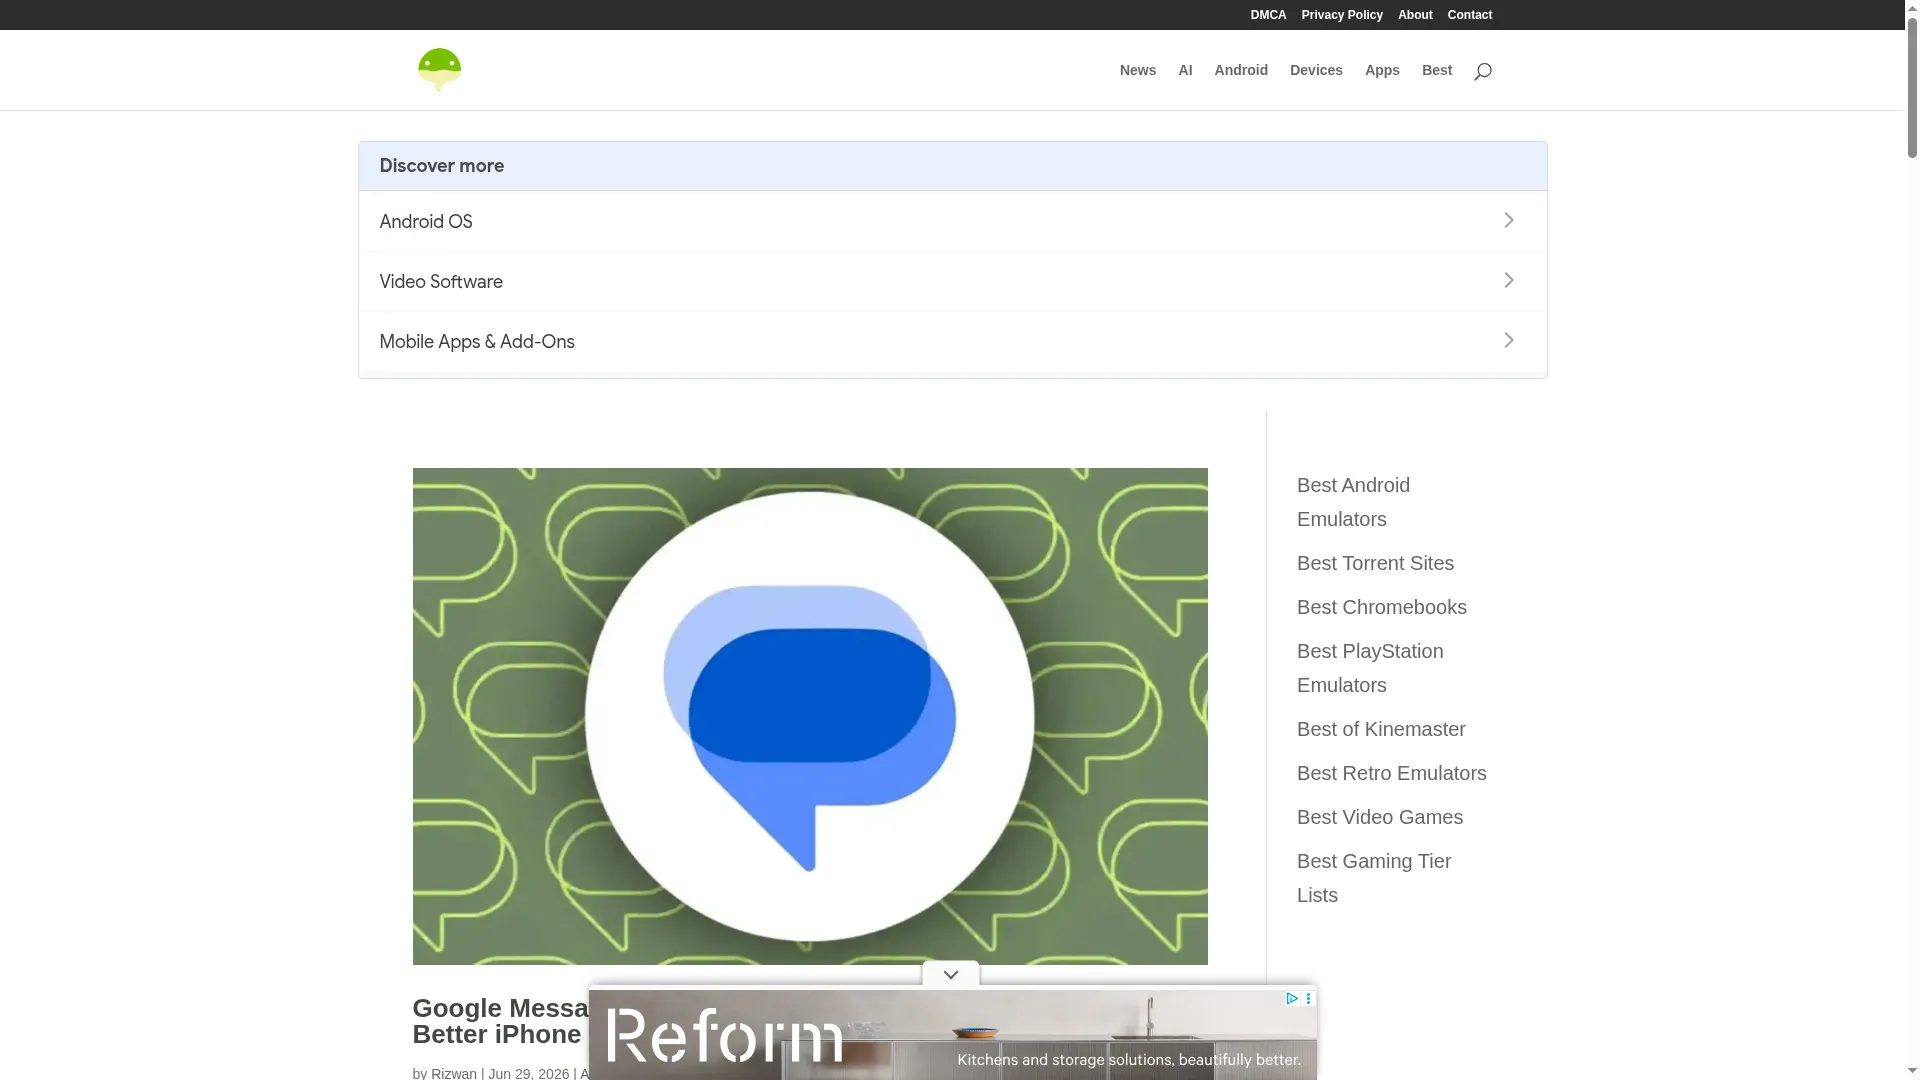Screen dimensions: 1920x1080
Task: Open the Devices menu item
Action: (1316, 70)
